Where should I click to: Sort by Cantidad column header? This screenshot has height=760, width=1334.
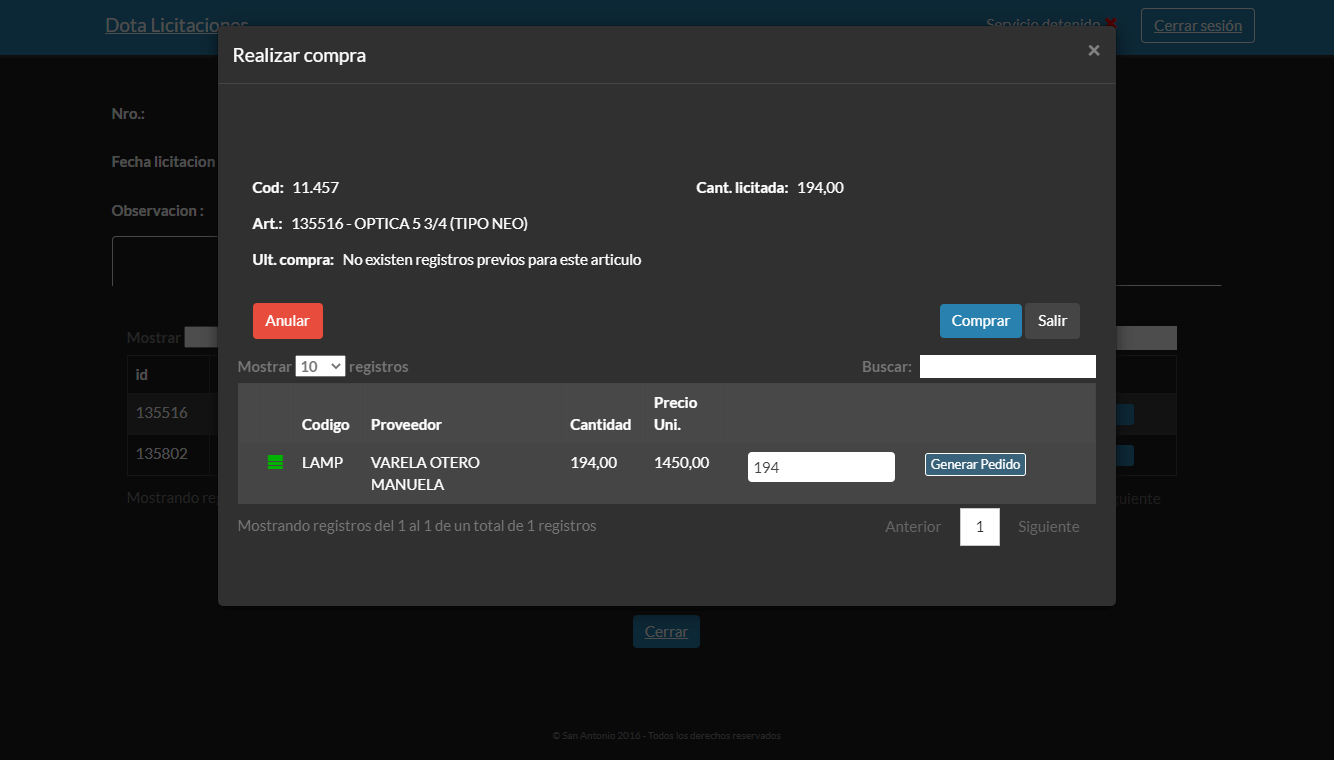click(600, 425)
